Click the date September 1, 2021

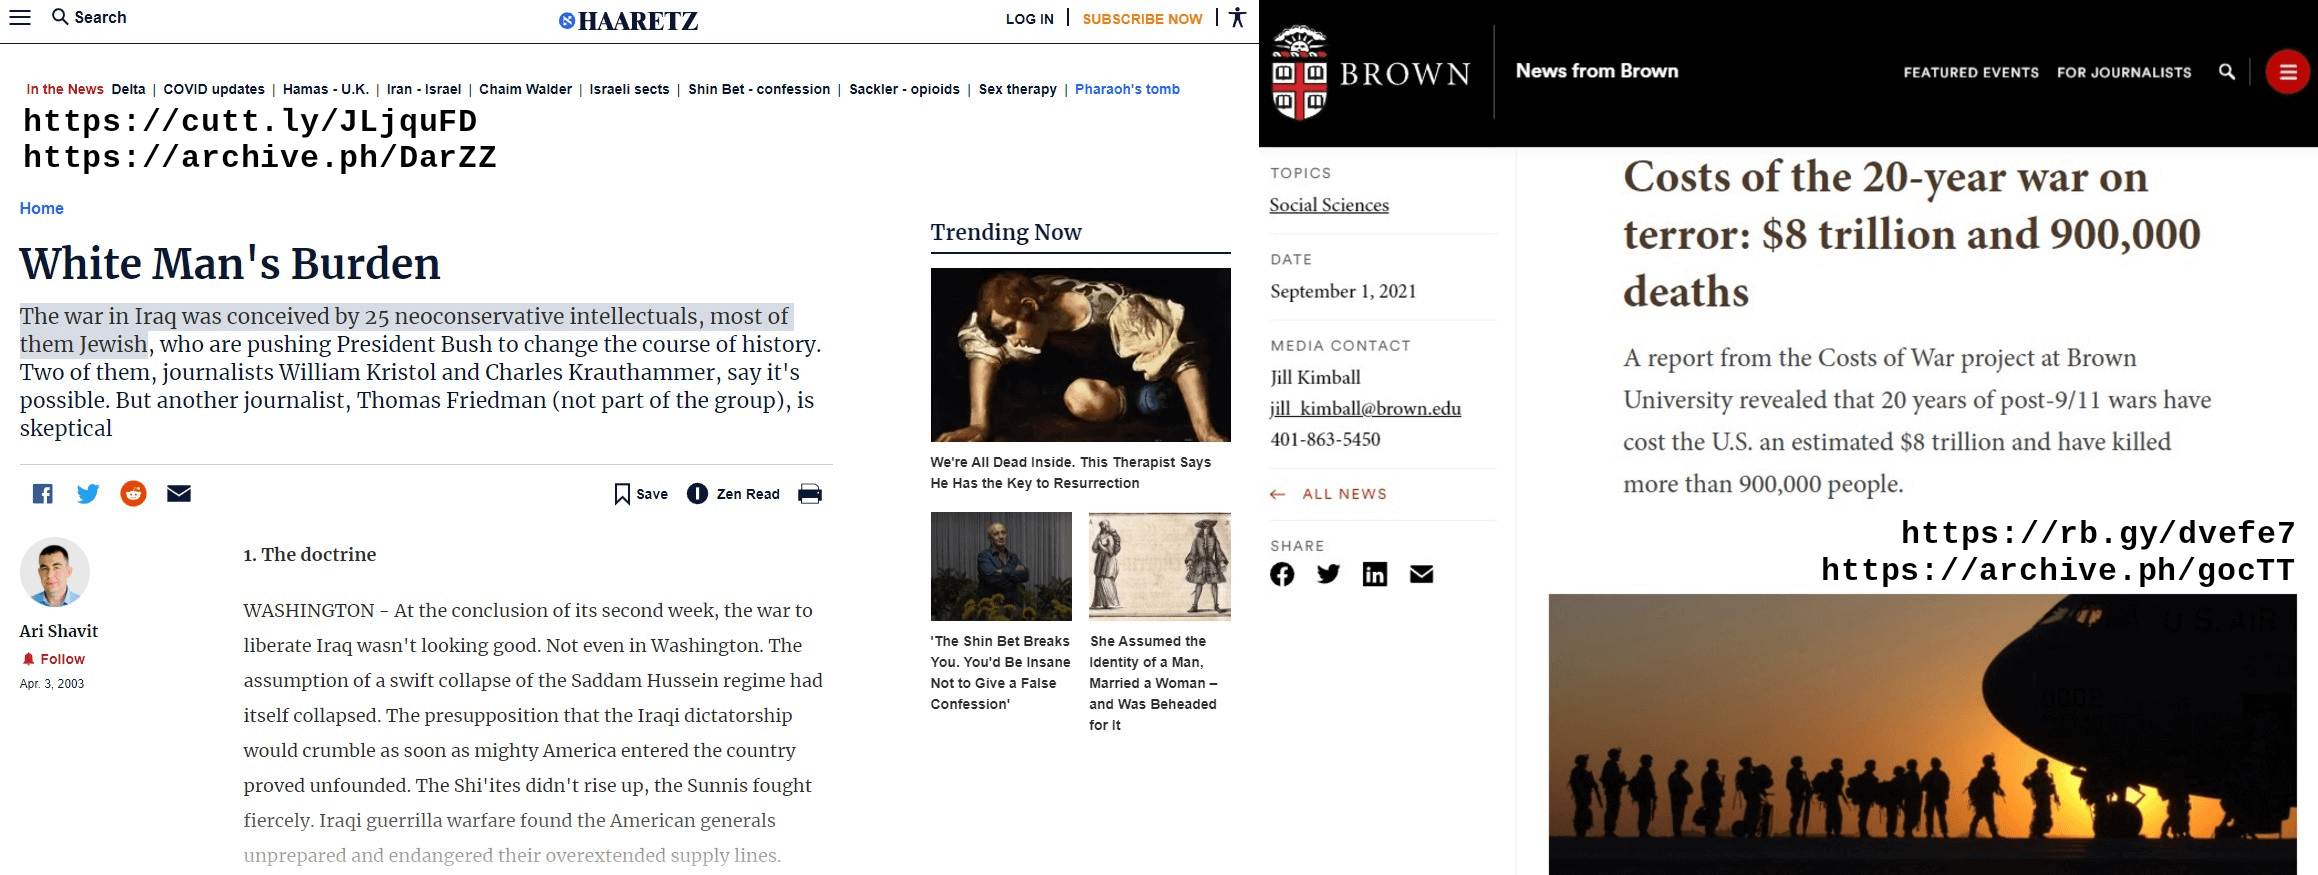point(1343,291)
